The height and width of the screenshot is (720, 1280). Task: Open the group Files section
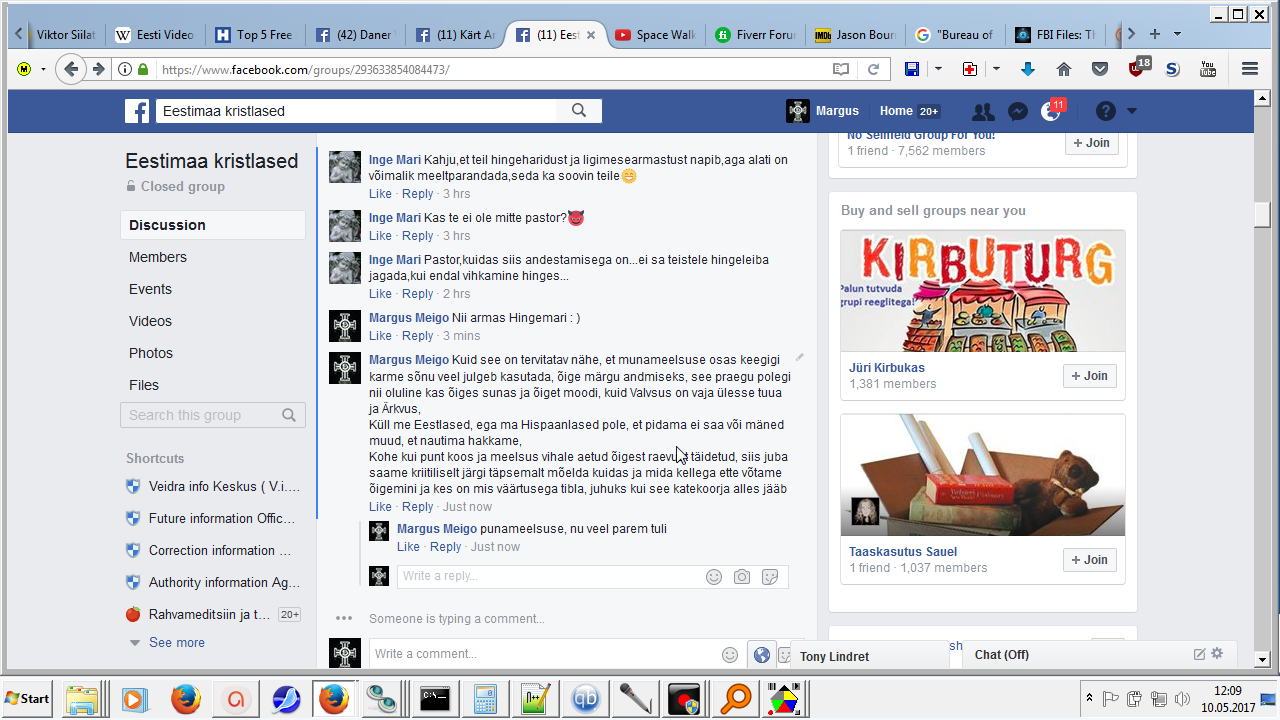pyautogui.click(x=144, y=385)
